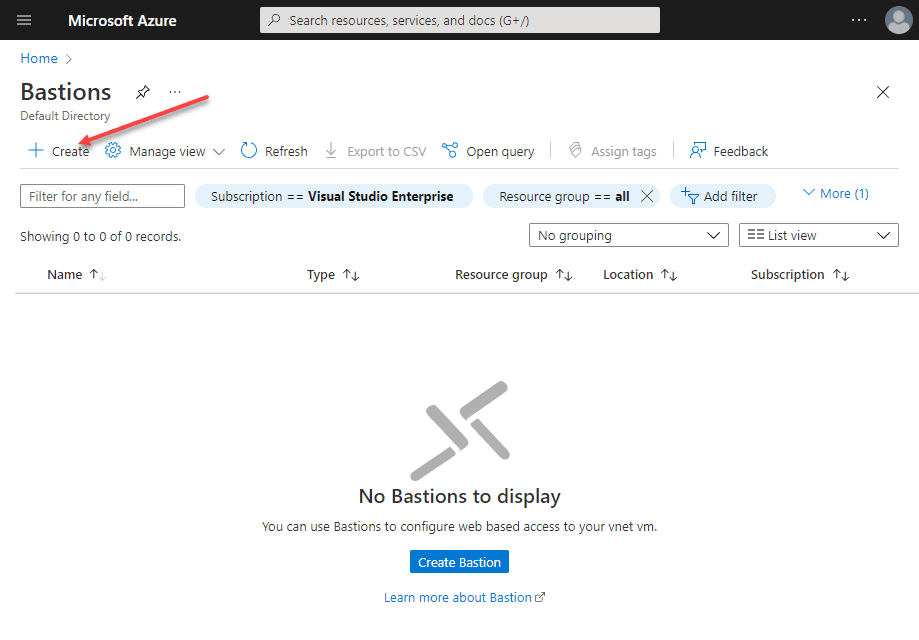This screenshot has width=919, height=640.
Task: Open the No grouping dropdown
Action: (x=628, y=236)
